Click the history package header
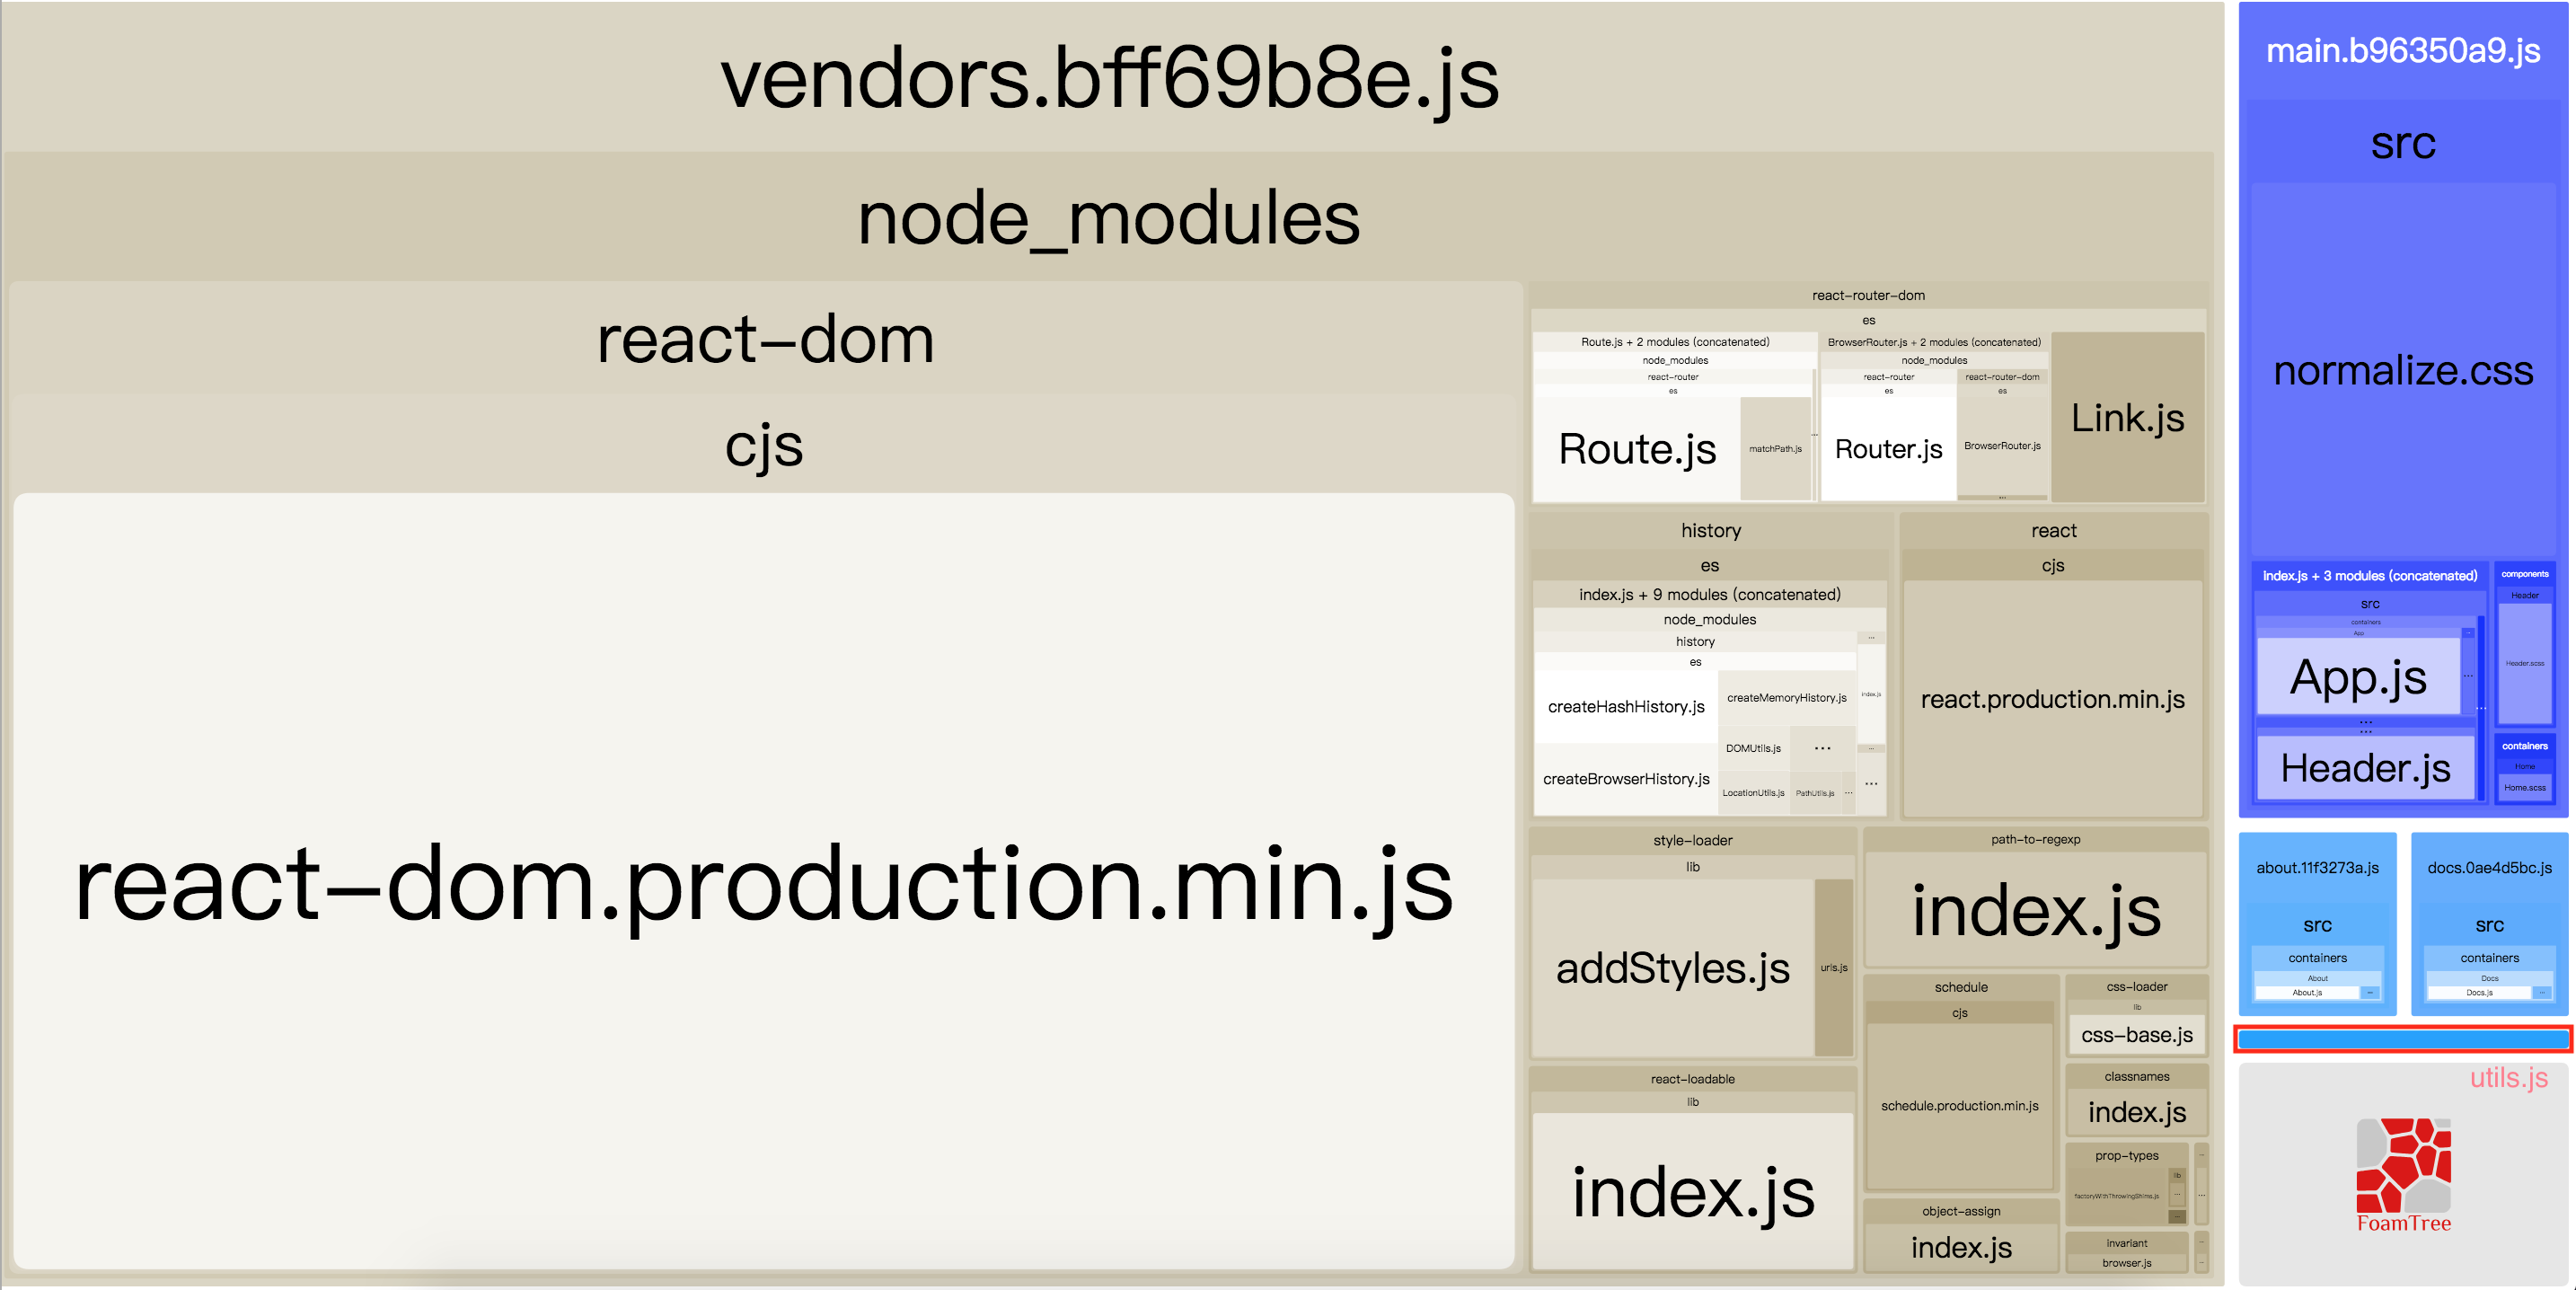2576x1290 pixels. point(1711,530)
